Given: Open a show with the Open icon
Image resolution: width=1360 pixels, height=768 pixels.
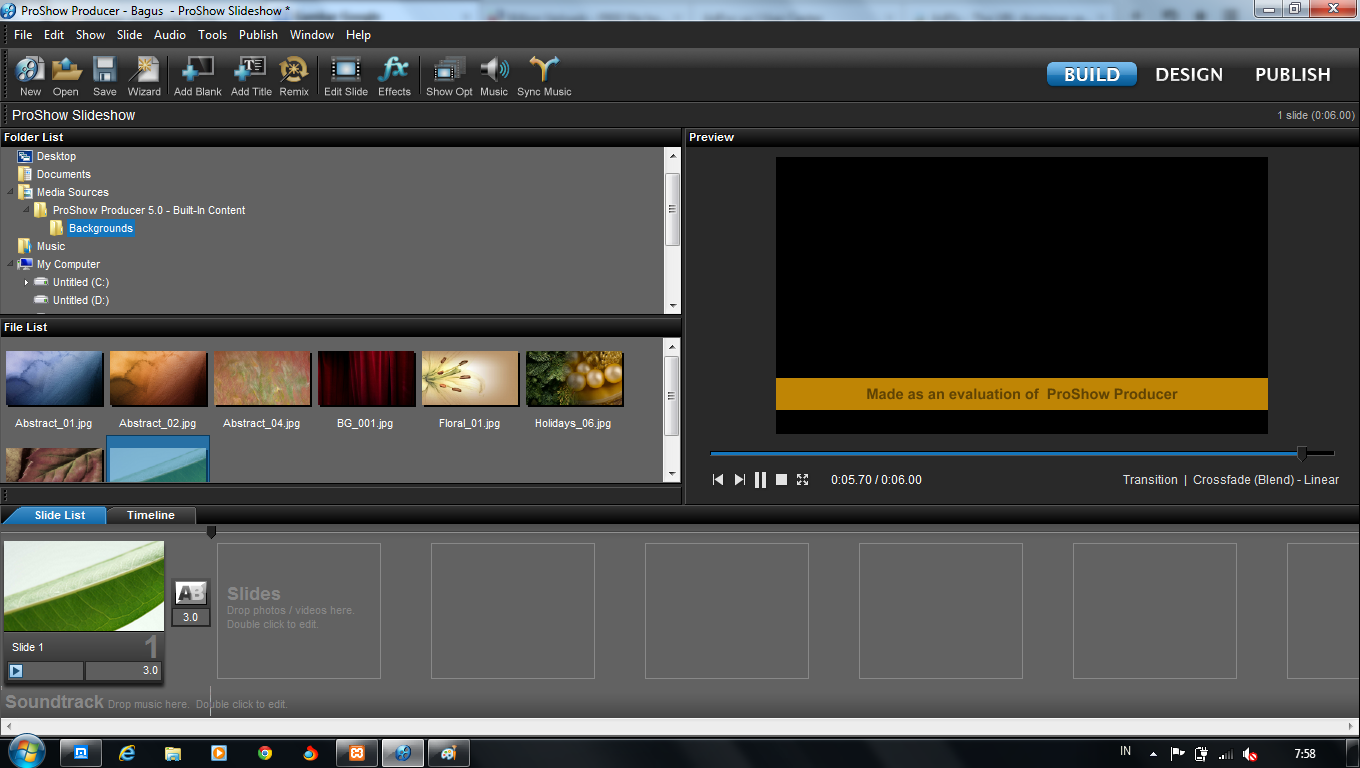Looking at the screenshot, I should pos(66,76).
